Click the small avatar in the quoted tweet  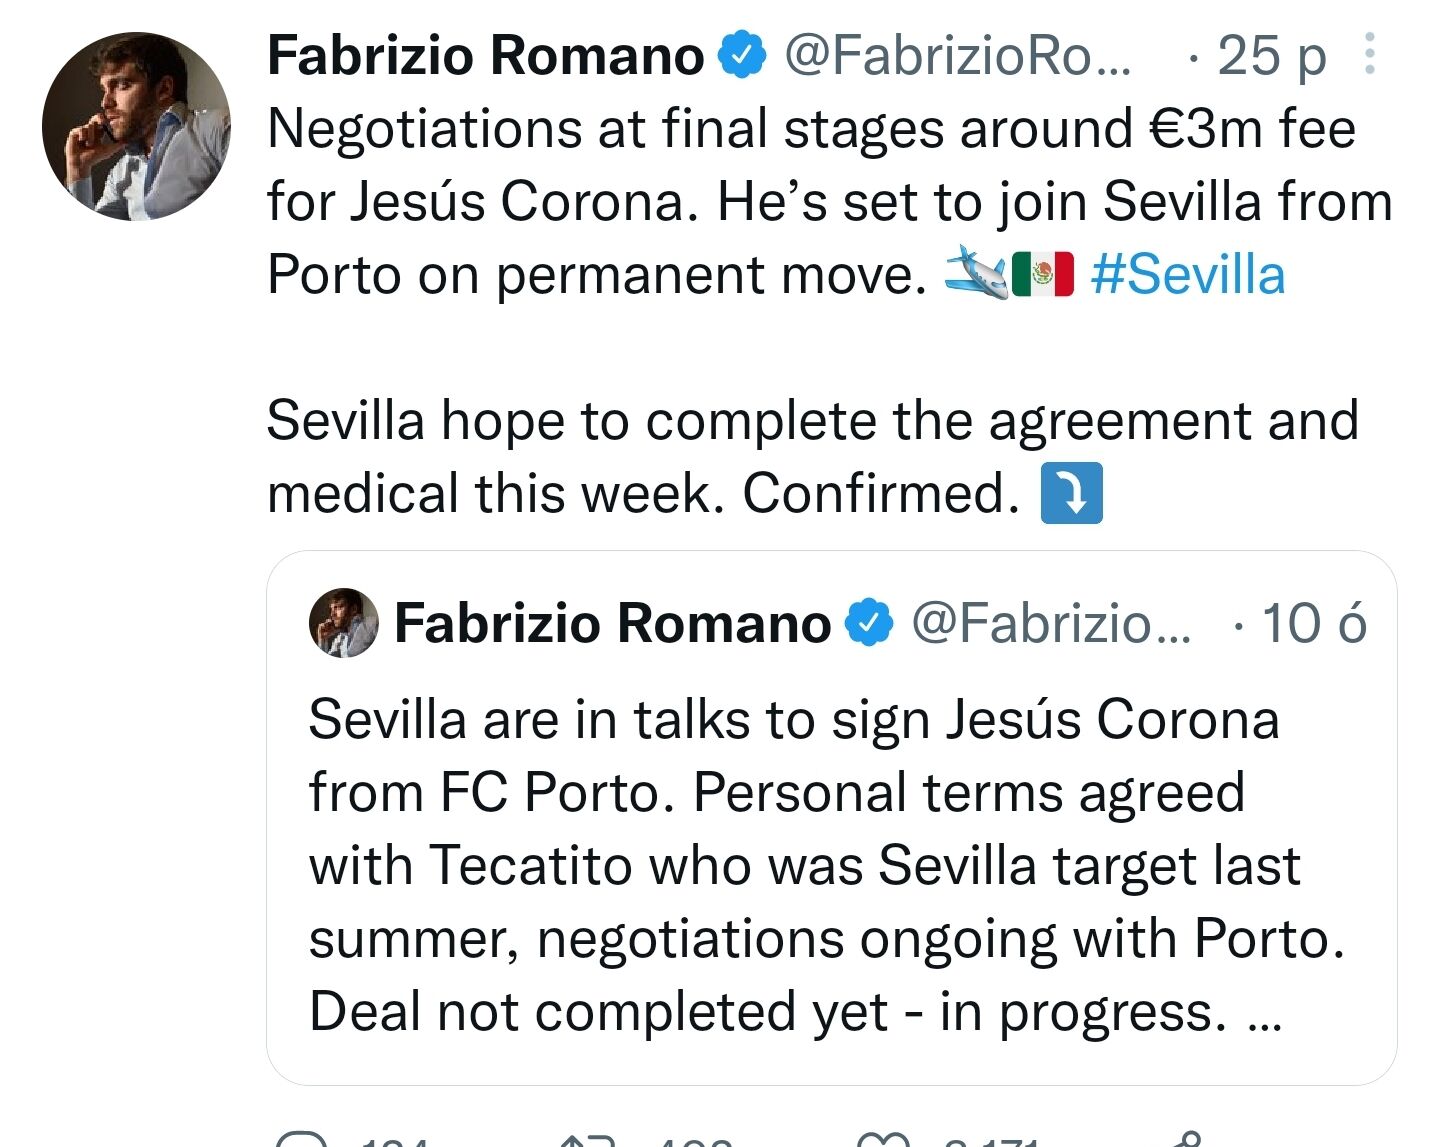click(x=344, y=623)
